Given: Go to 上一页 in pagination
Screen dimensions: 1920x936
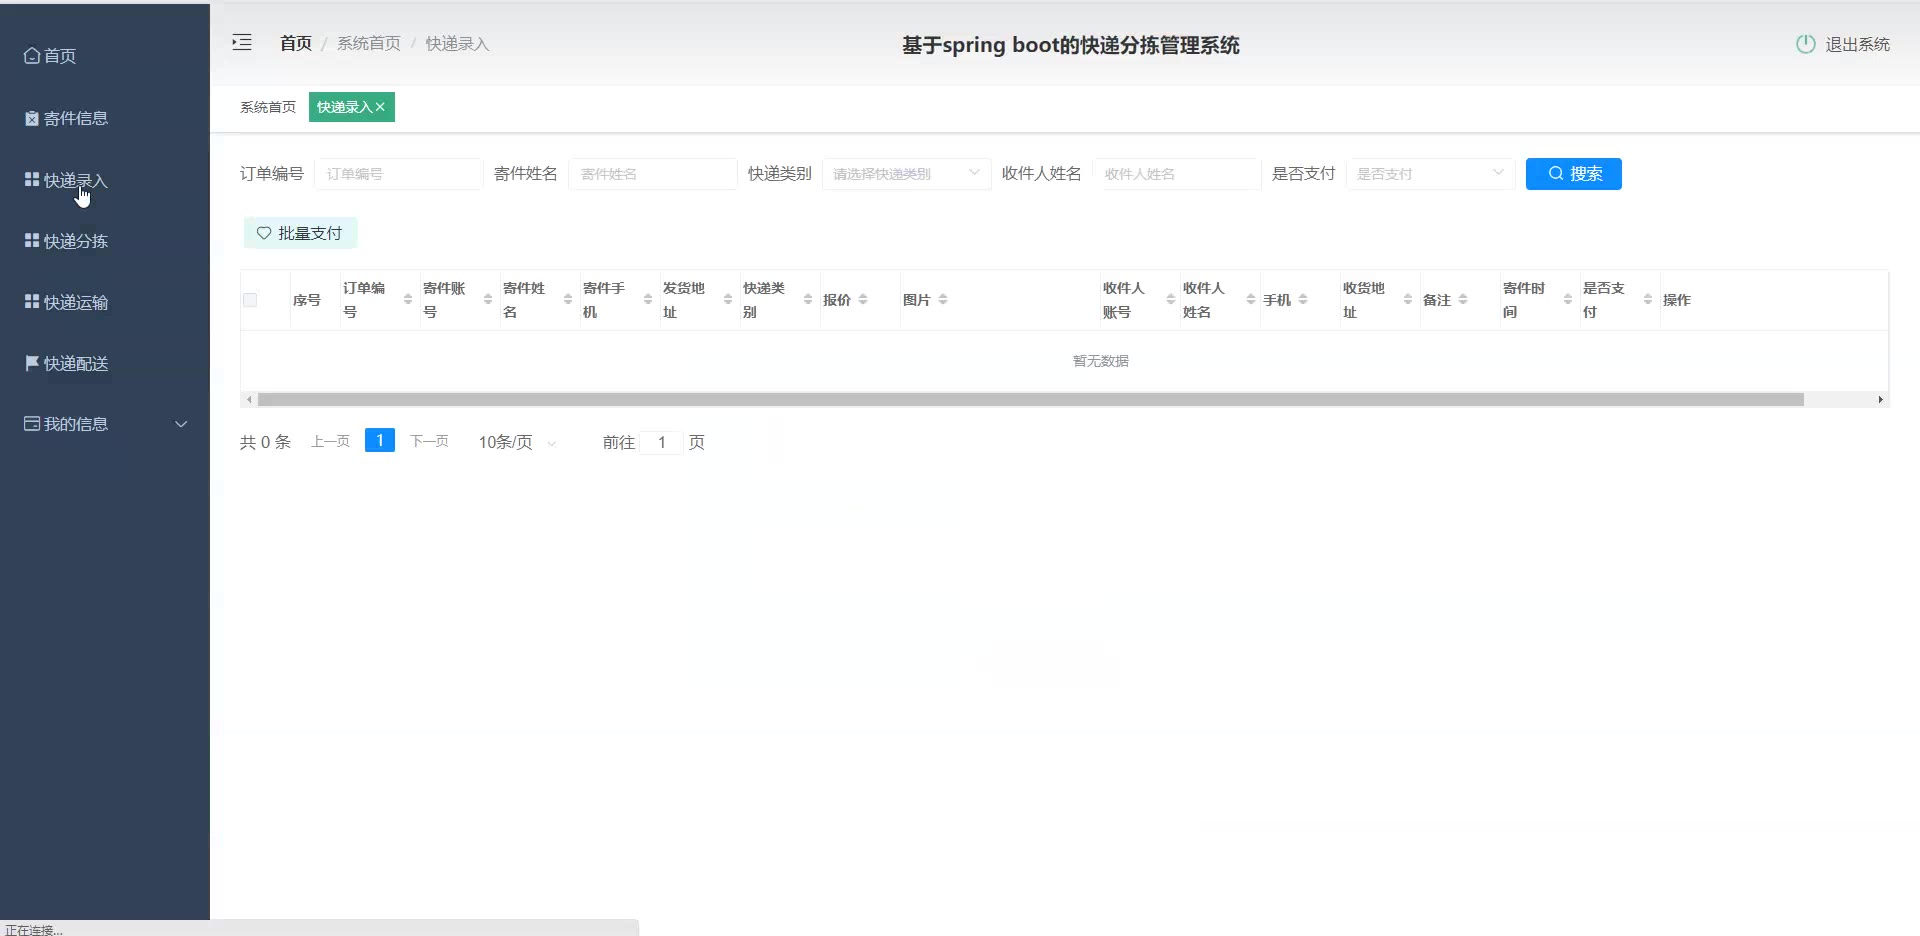Looking at the screenshot, I should (x=330, y=441).
